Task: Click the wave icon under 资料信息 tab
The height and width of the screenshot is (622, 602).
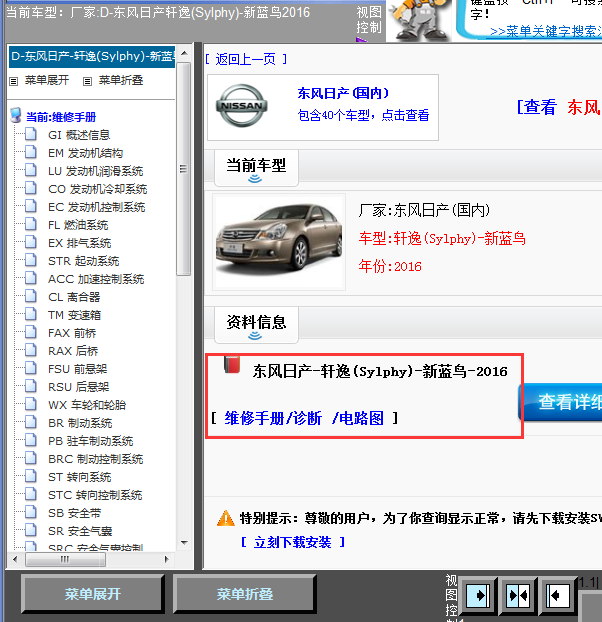Action: (255, 336)
